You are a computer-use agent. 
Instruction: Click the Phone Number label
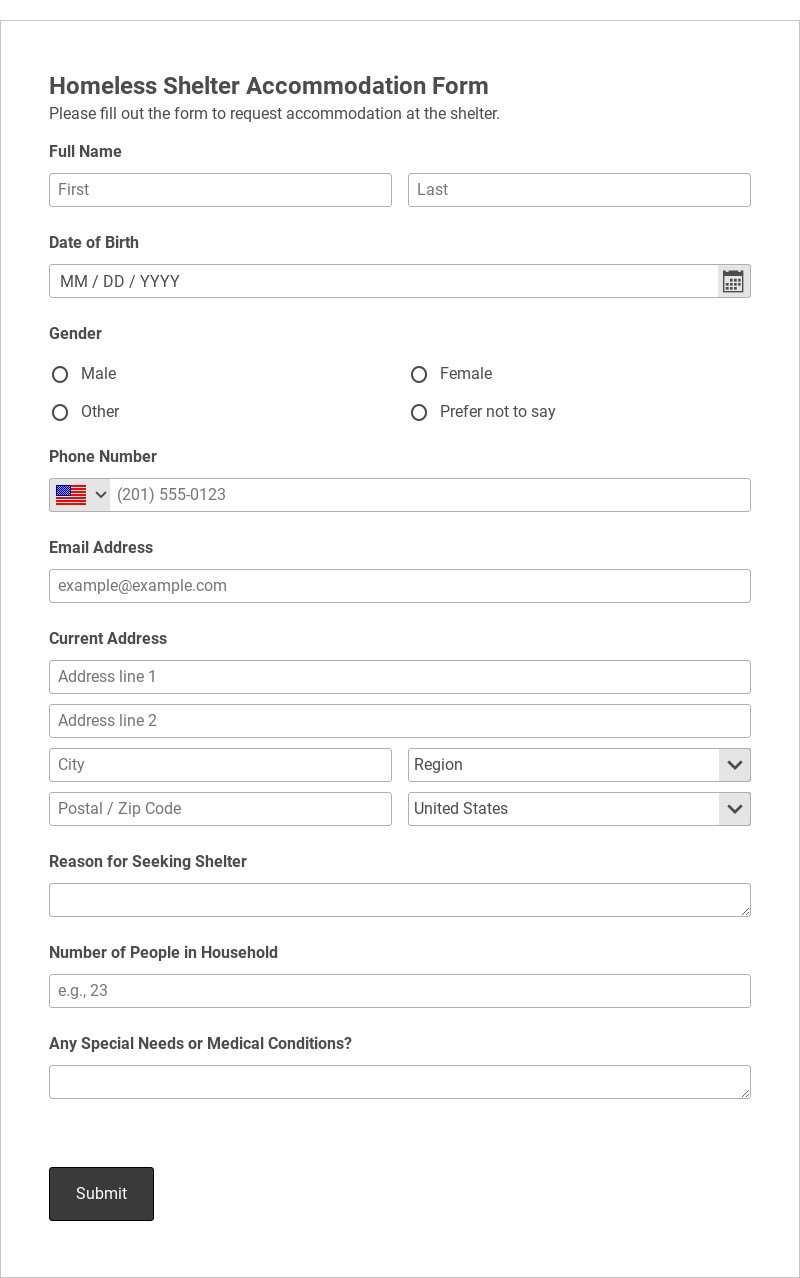click(x=103, y=457)
